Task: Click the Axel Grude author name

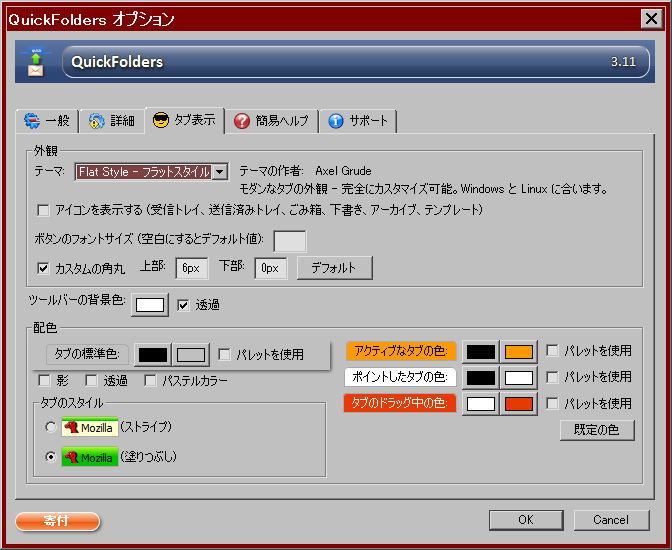Action: [x=343, y=171]
